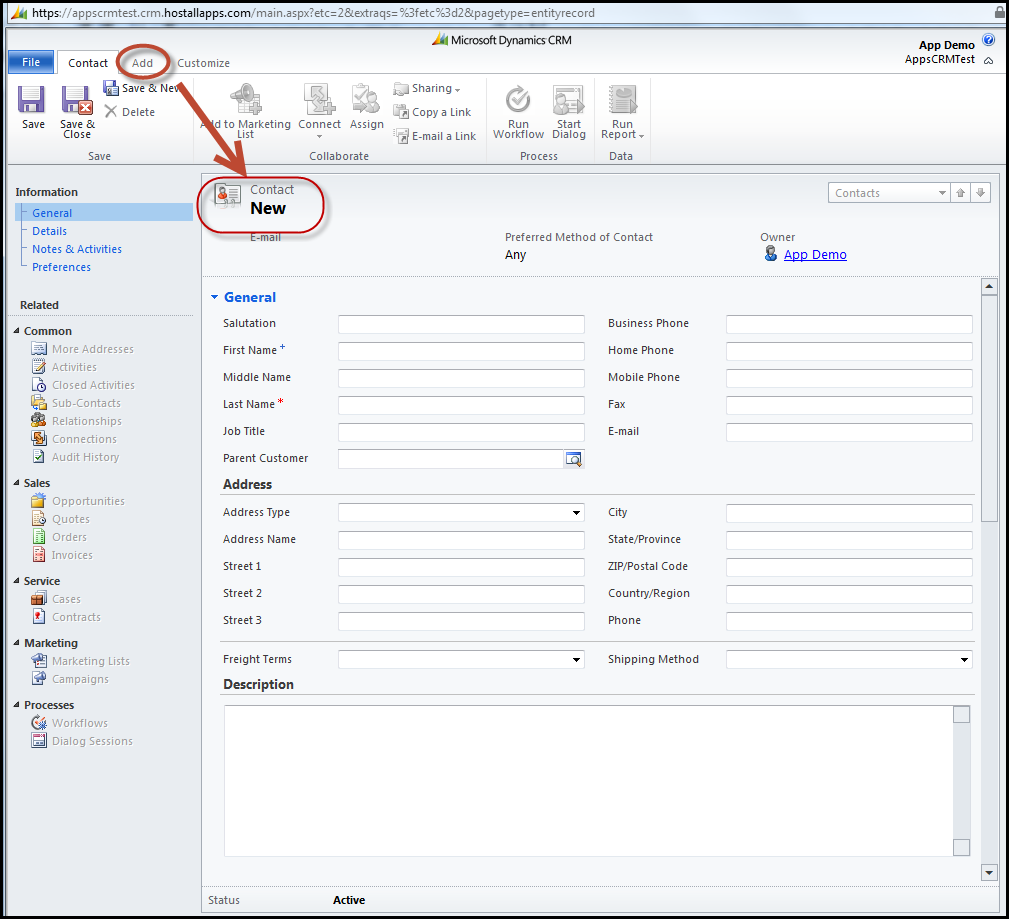This screenshot has width=1009, height=919.
Task: Click the Add to Marketing List icon
Action: point(245,100)
